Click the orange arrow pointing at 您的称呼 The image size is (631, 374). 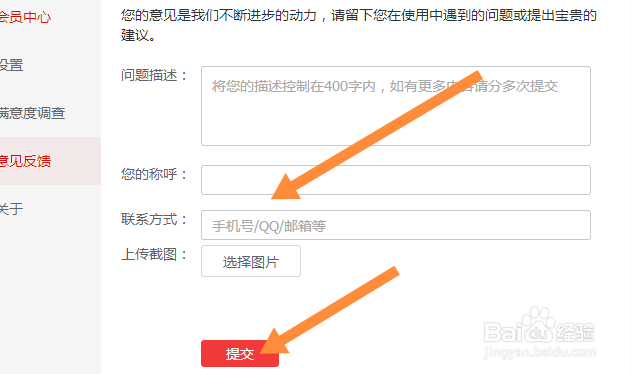coord(376,135)
